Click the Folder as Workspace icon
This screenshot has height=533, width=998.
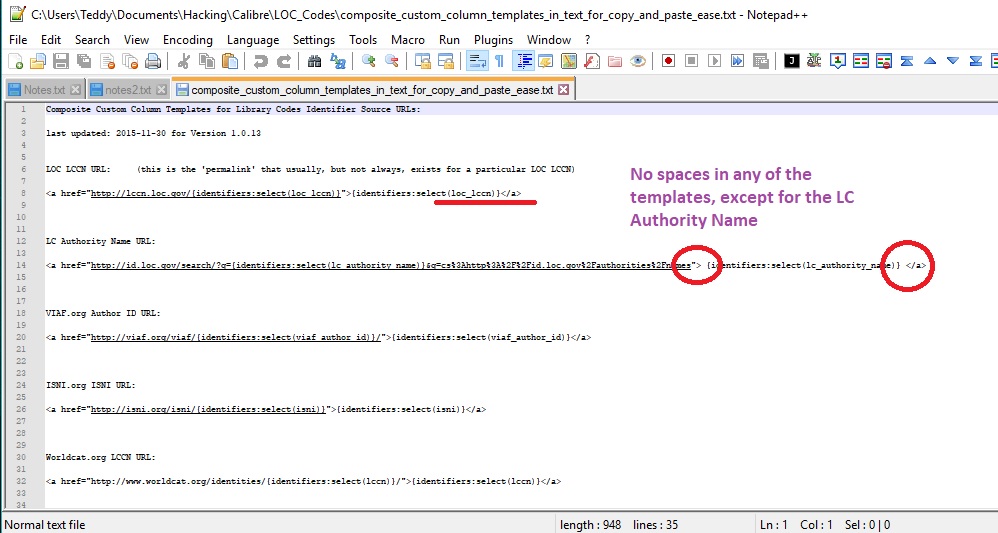tap(615, 61)
